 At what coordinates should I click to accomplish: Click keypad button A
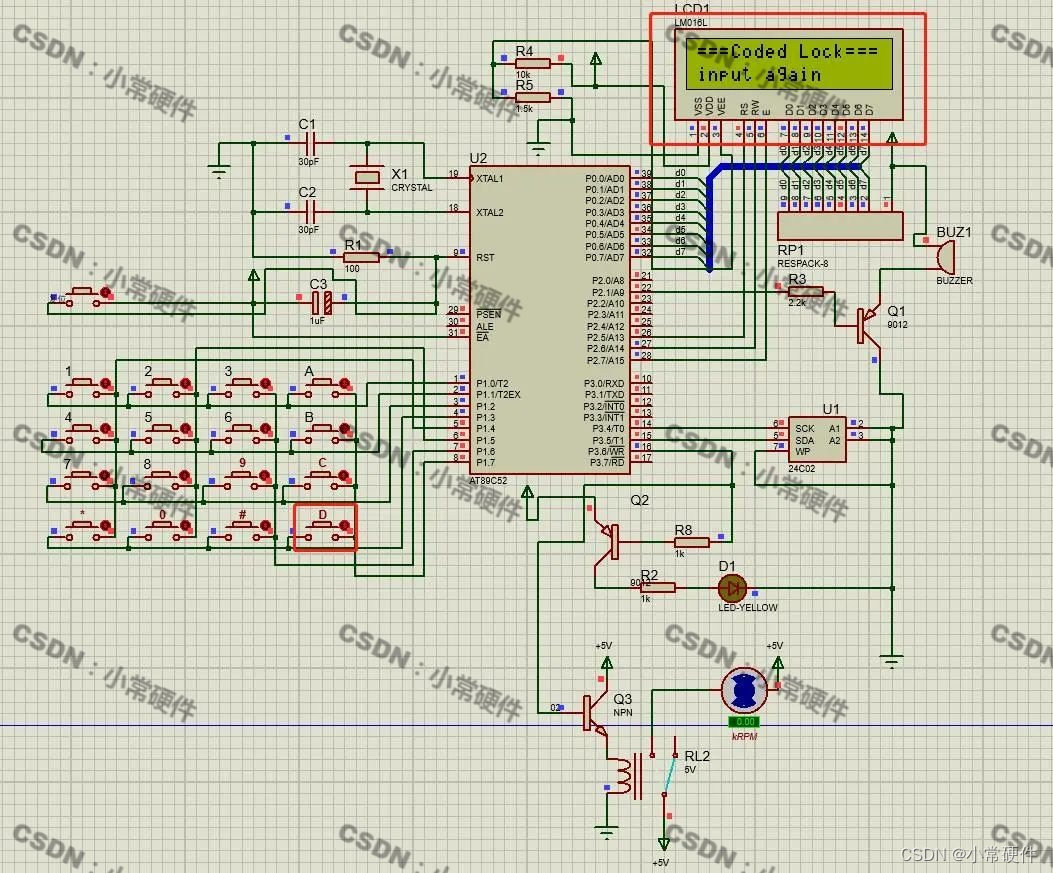click(x=322, y=388)
